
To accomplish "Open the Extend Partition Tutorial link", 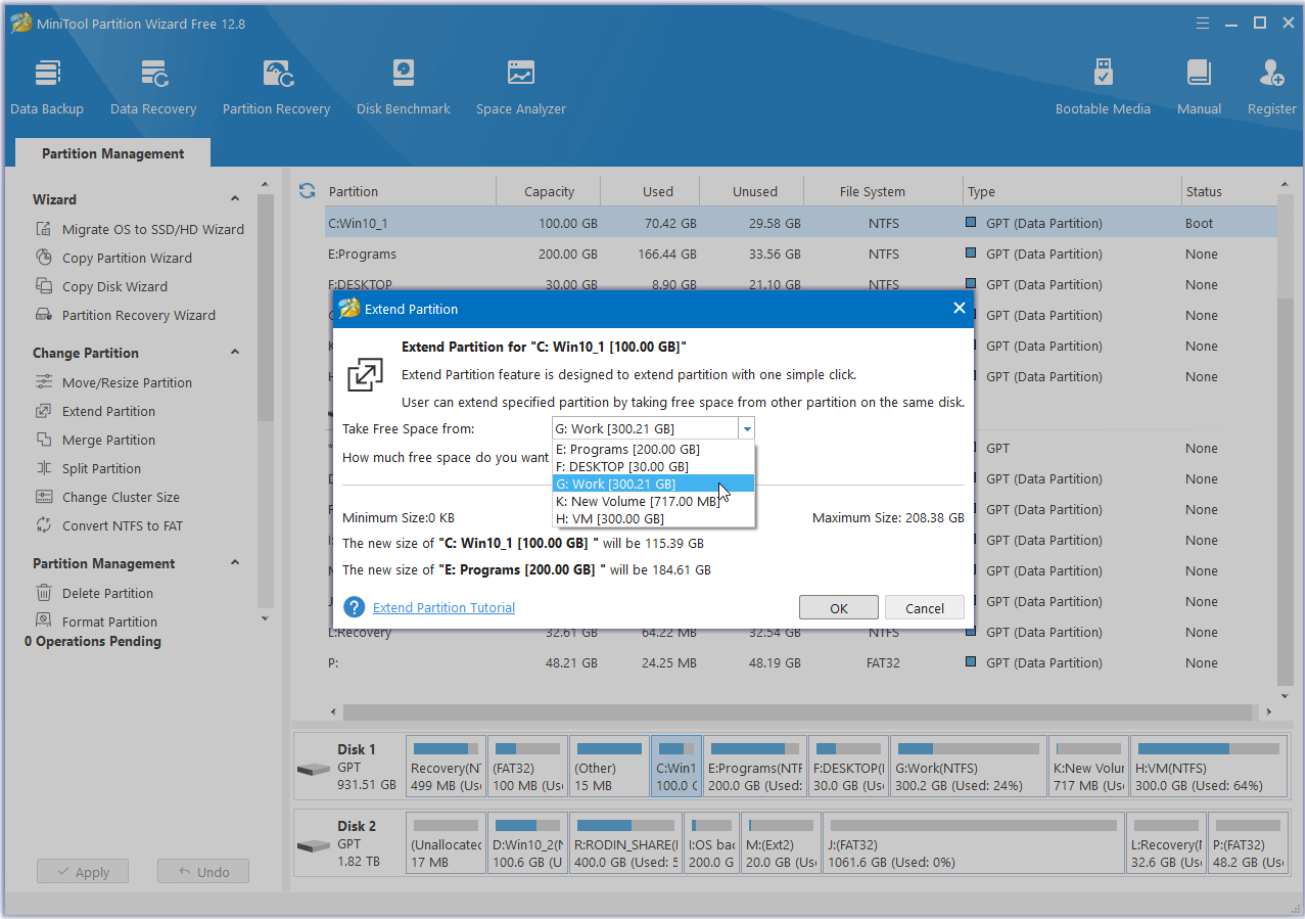I will (444, 607).
